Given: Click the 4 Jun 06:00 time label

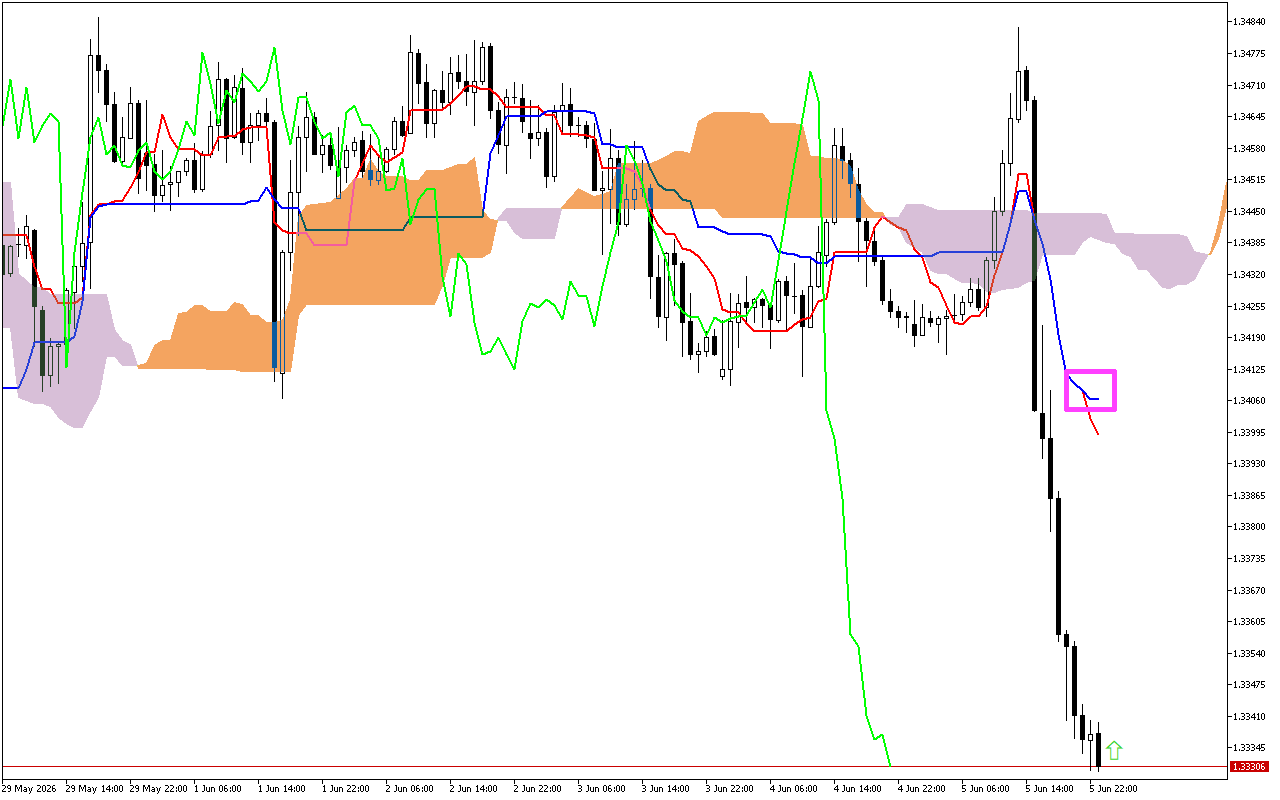Looking at the screenshot, I should (x=794, y=789).
